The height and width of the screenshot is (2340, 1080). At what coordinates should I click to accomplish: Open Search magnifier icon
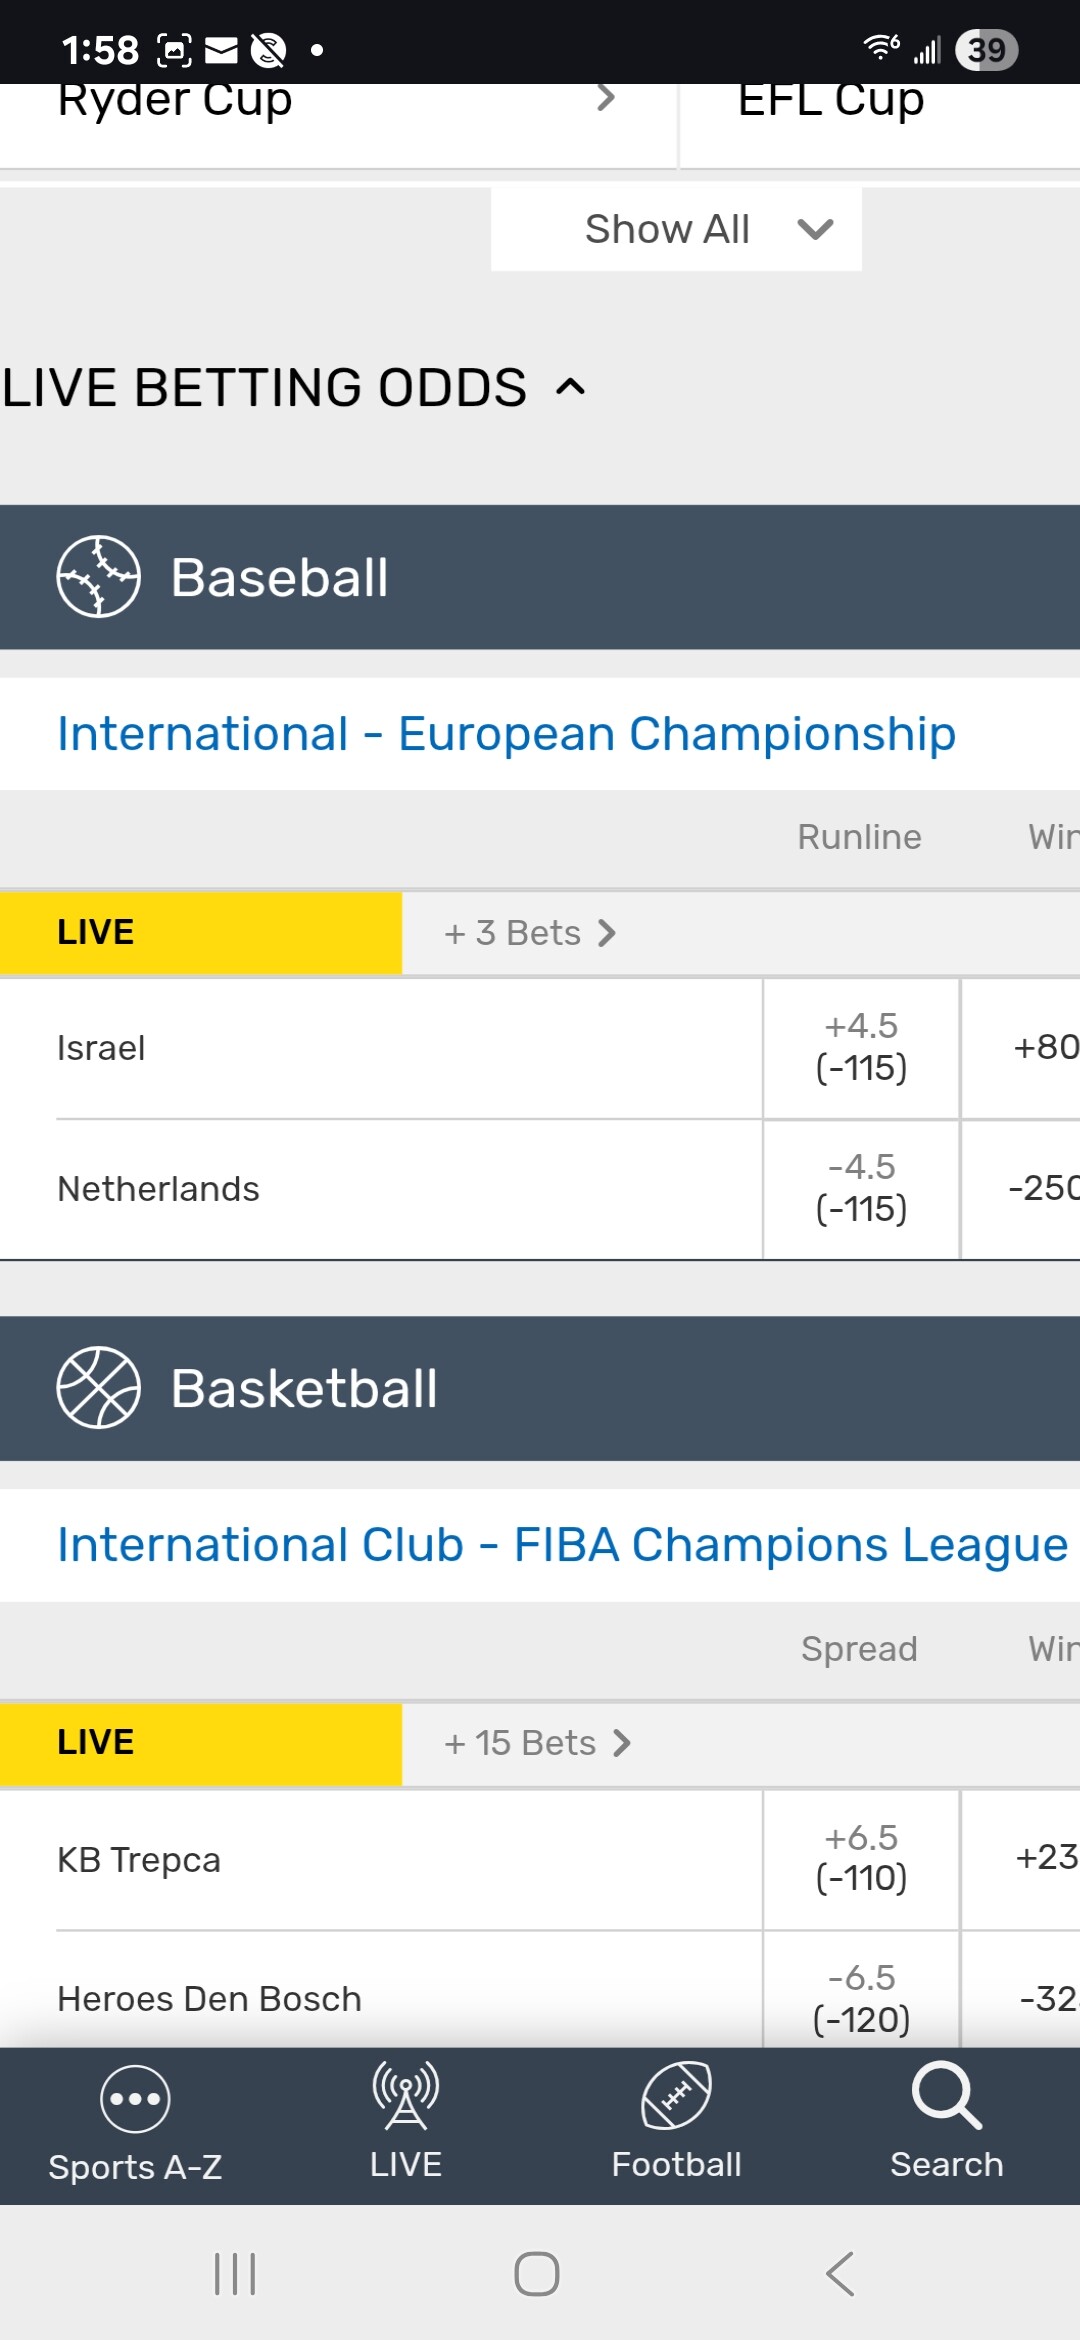click(946, 2096)
